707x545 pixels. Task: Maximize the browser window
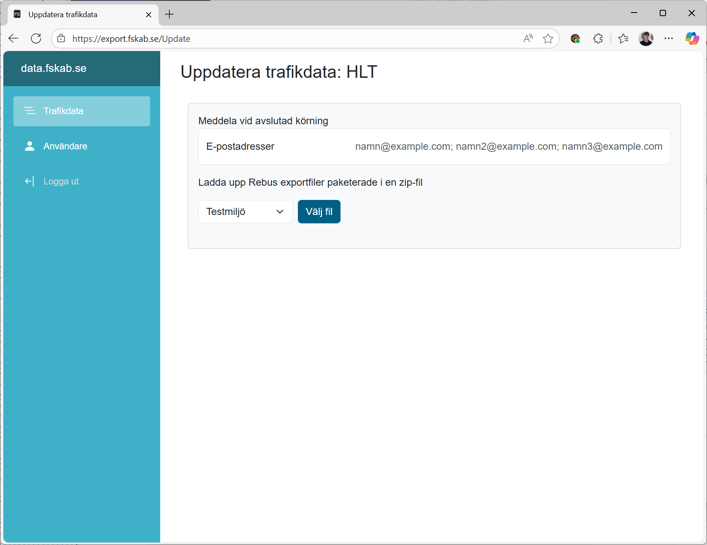click(663, 13)
